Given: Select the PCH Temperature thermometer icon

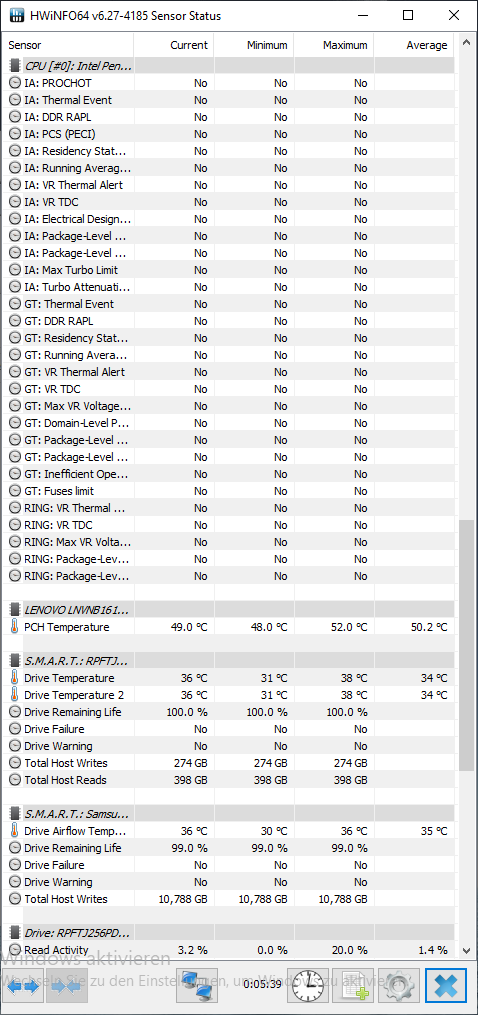Looking at the screenshot, I should 14,627.
